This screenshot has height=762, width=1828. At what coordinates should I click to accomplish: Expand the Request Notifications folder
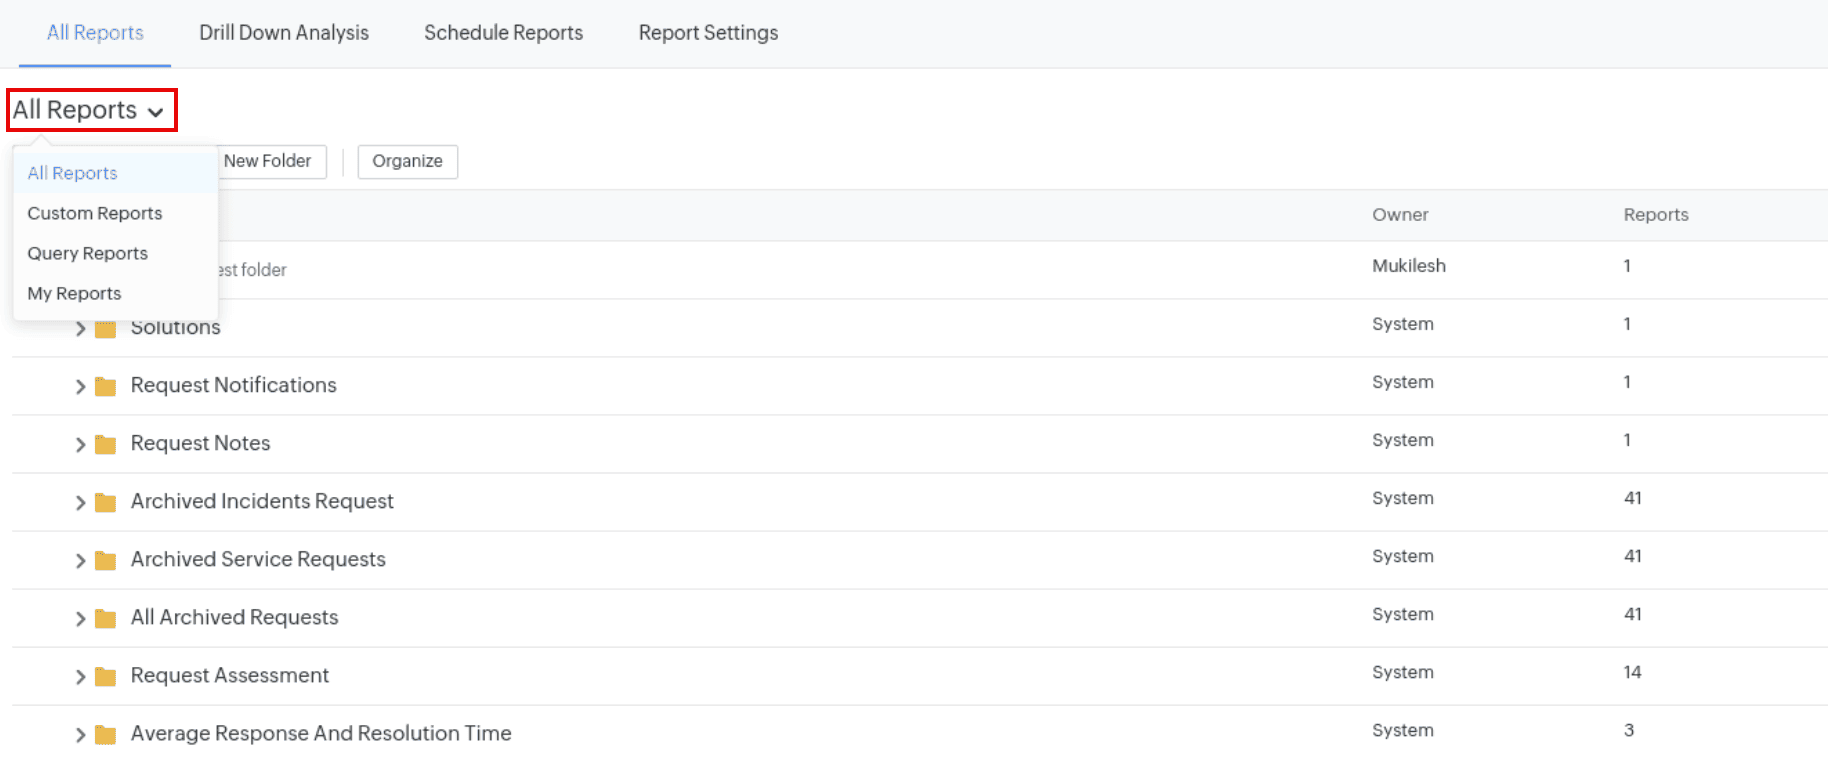click(80, 387)
